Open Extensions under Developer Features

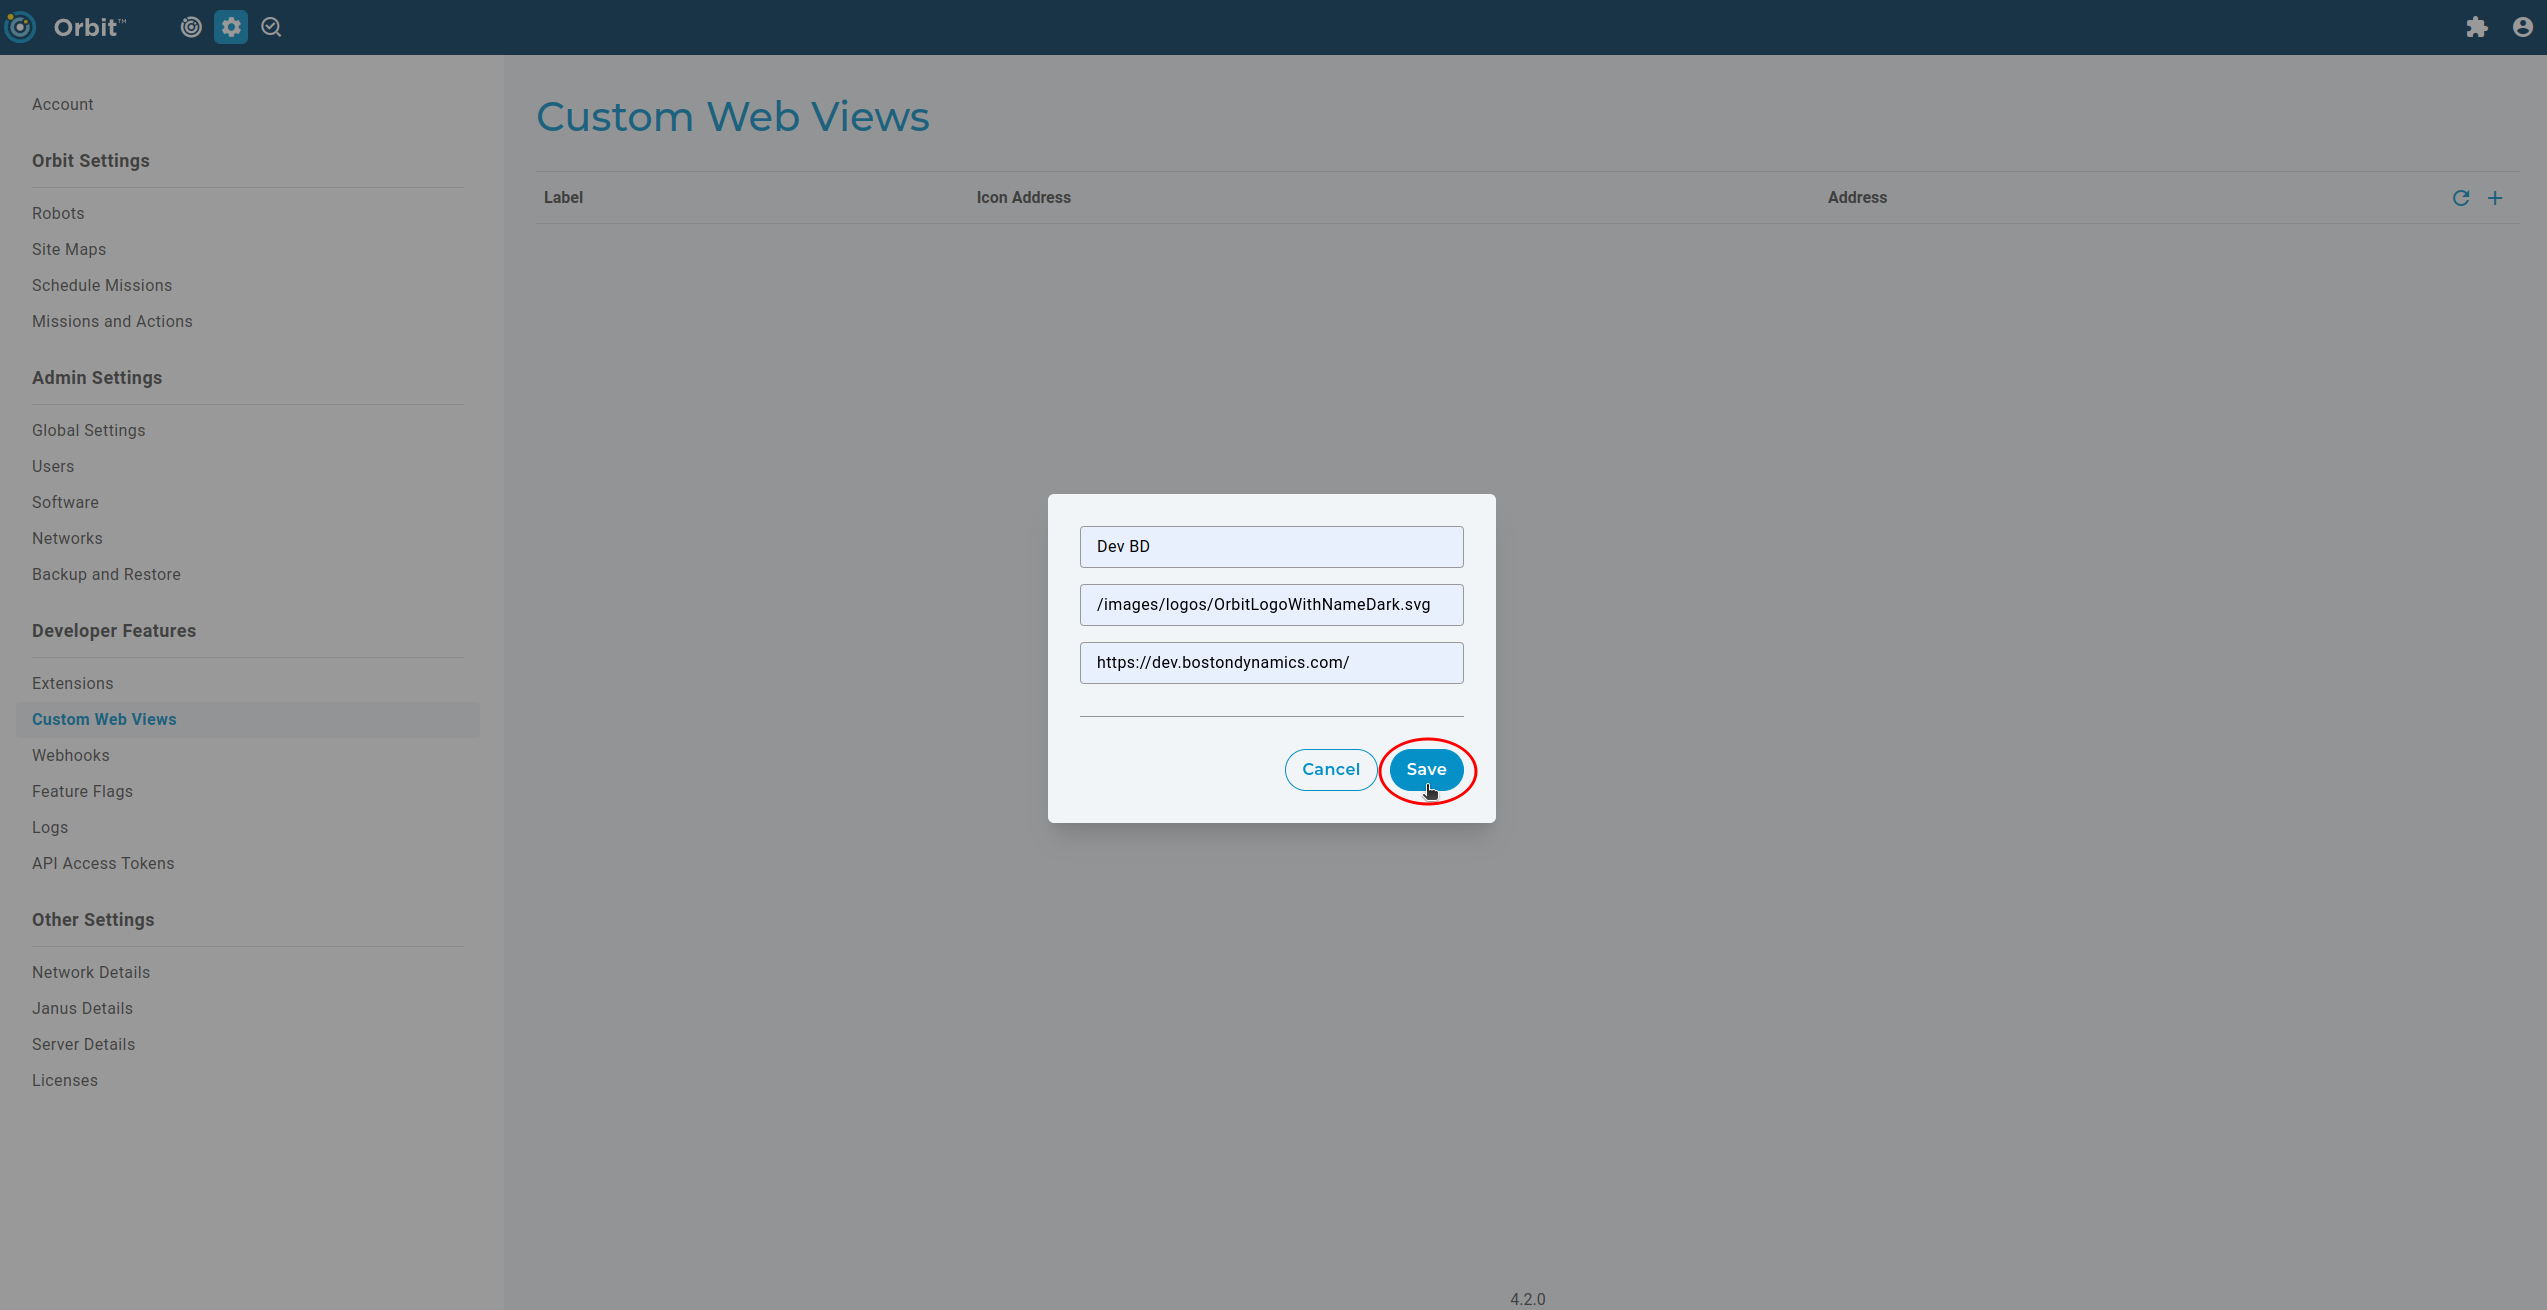point(73,683)
